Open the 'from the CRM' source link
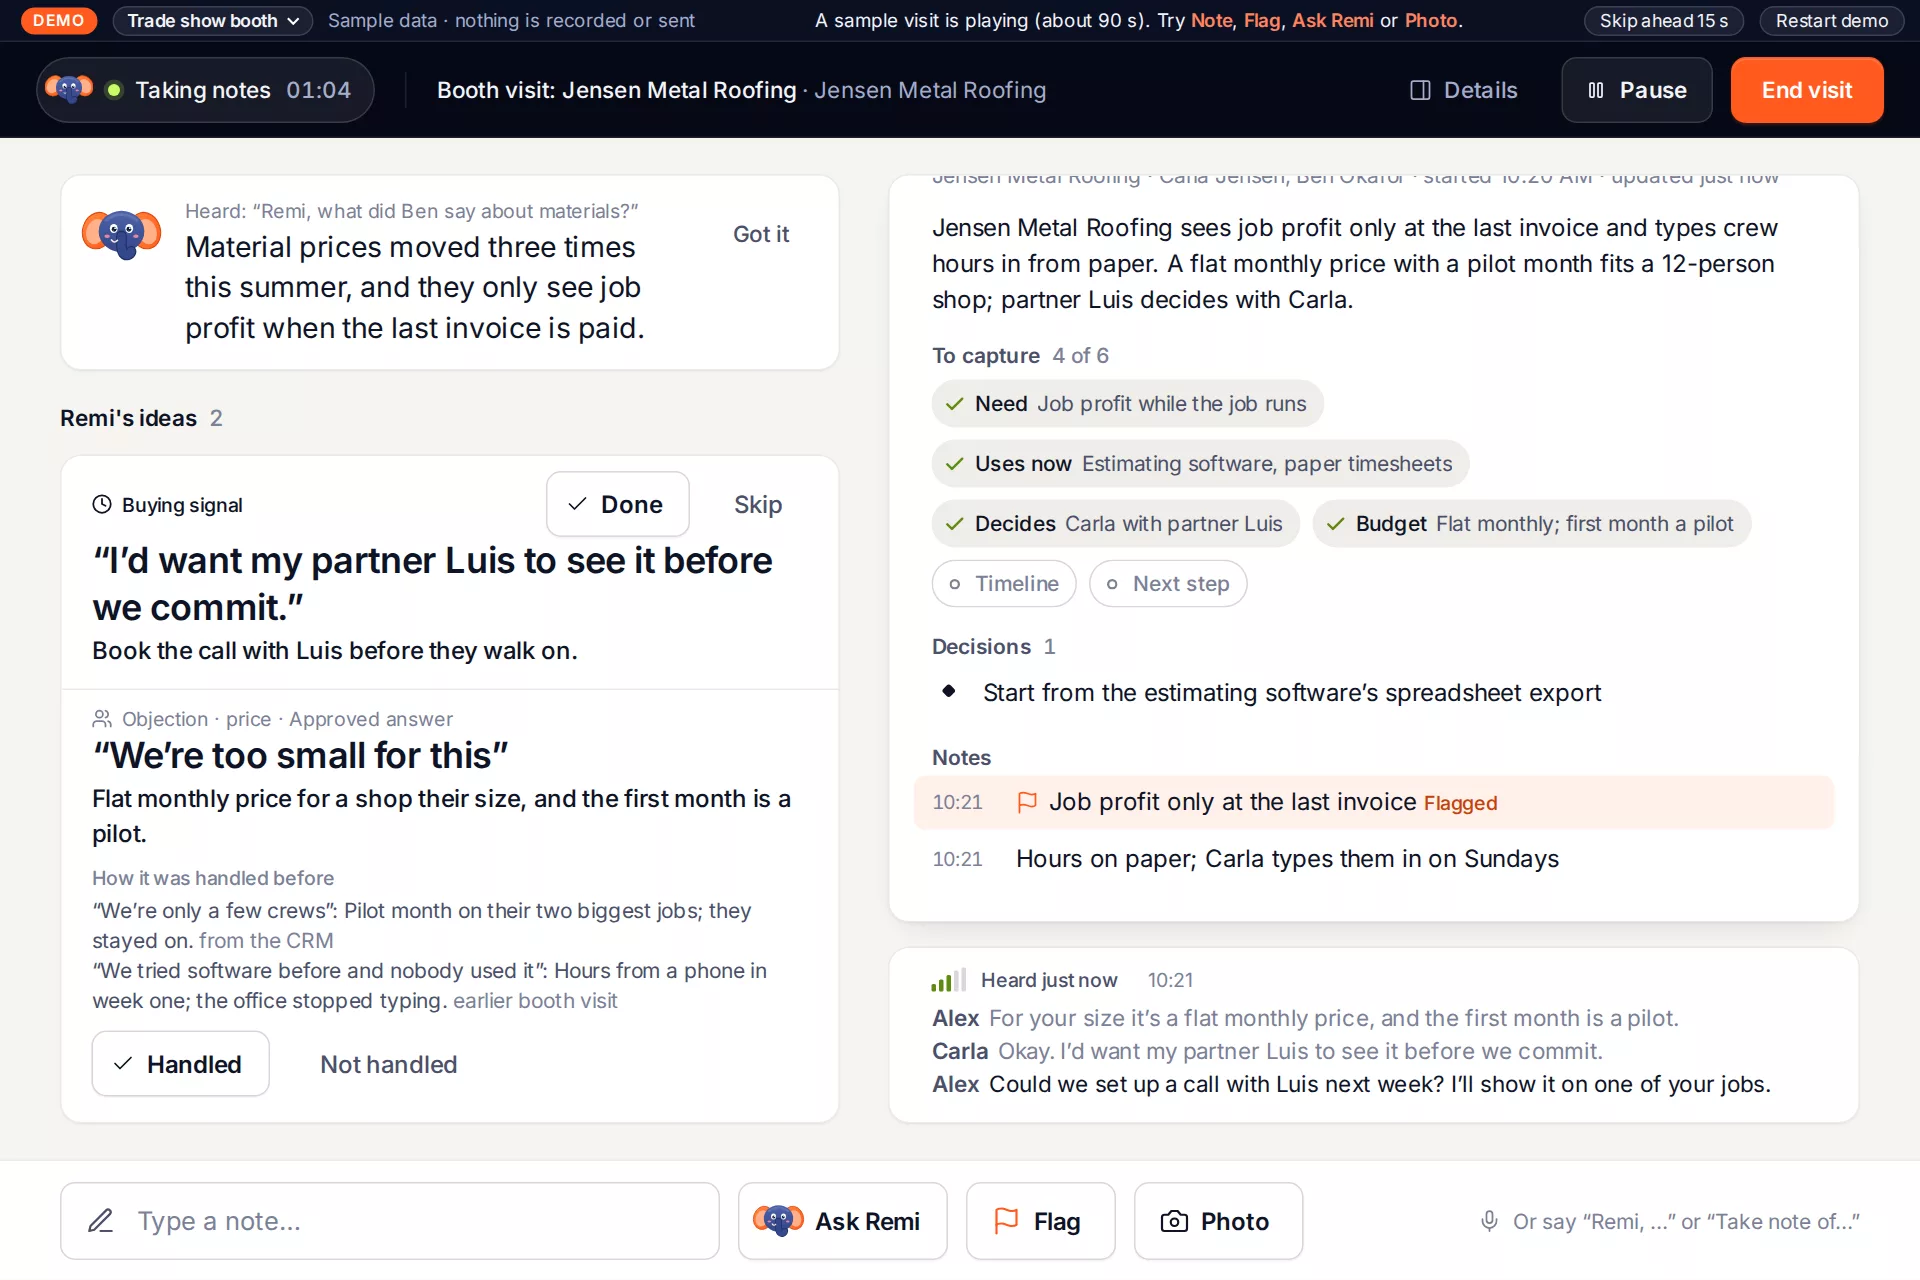The height and width of the screenshot is (1280, 1920). click(x=266, y=941)
